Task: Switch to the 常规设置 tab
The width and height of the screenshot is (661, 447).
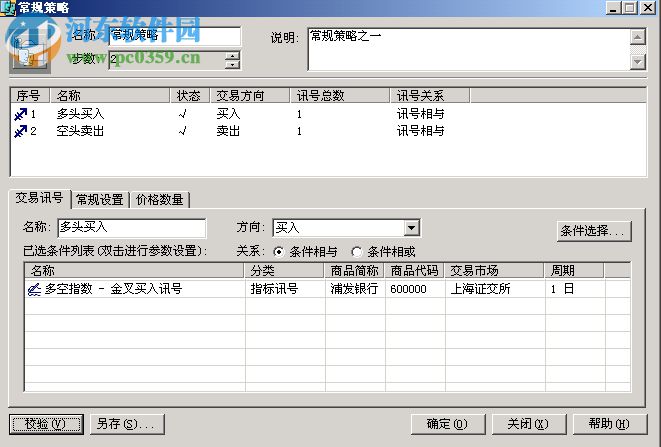Action: (100, 199)
